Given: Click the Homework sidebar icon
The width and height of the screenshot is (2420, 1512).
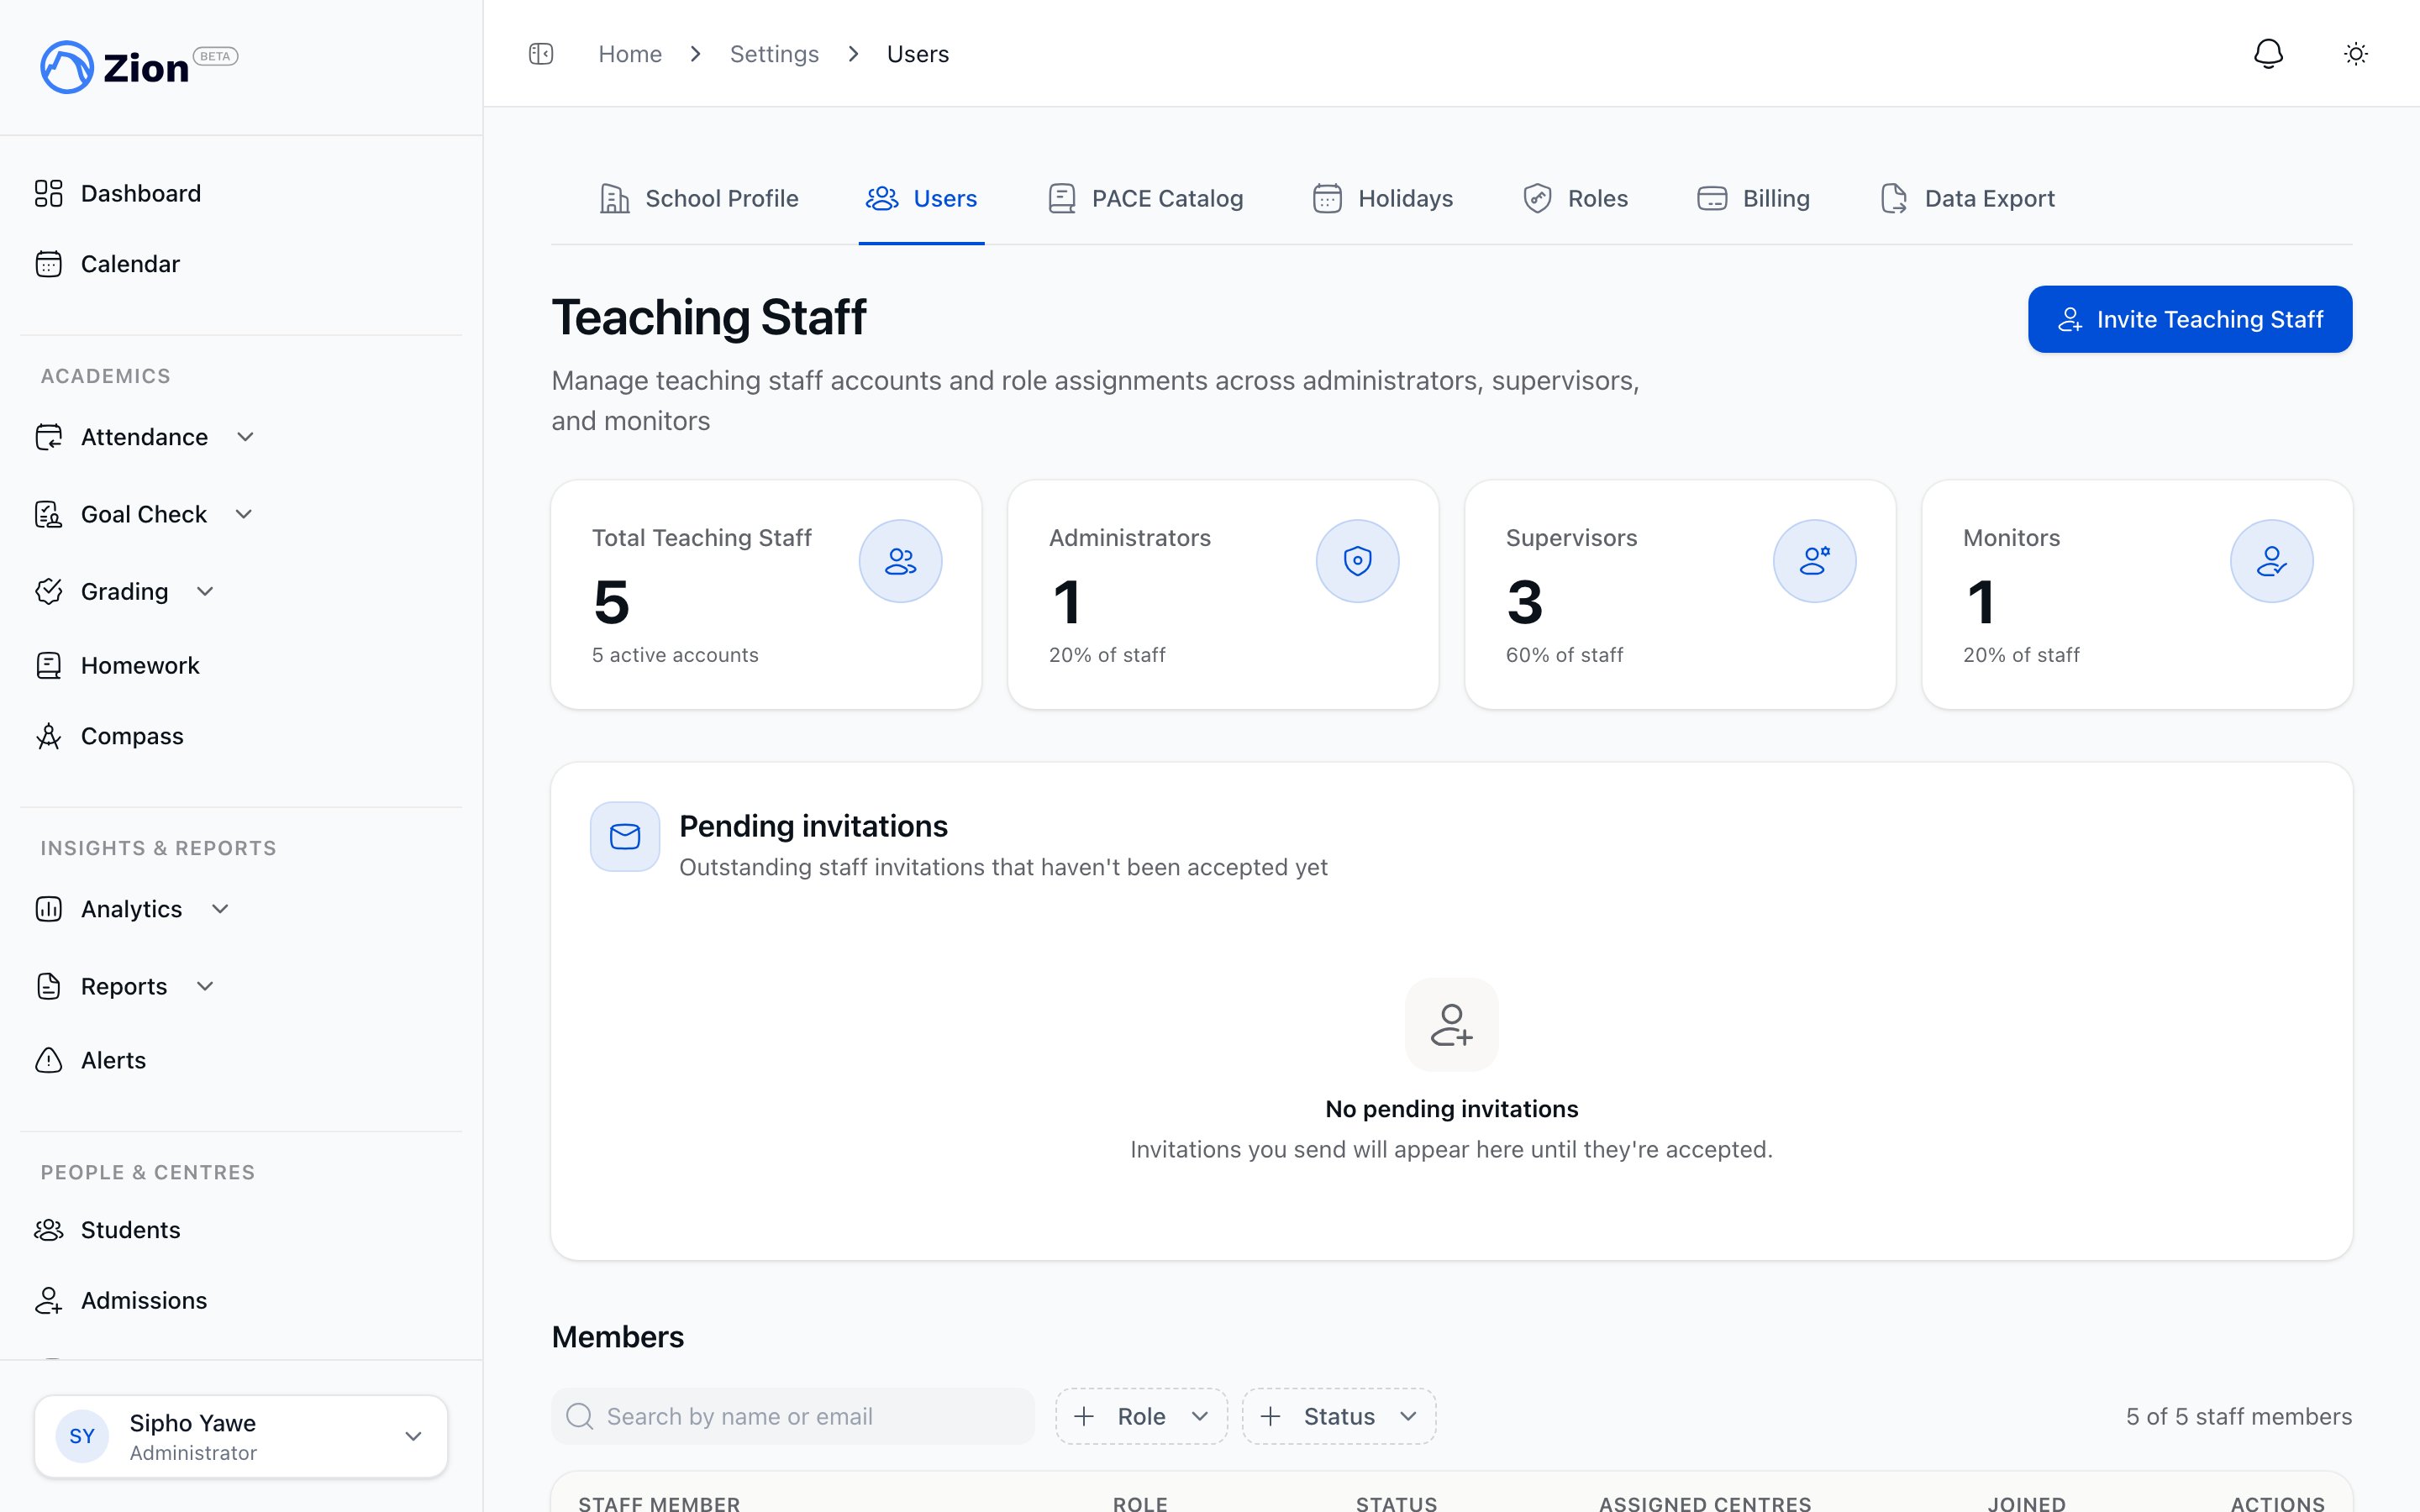Looking at the screenshot, I should [x=48, y=665].
